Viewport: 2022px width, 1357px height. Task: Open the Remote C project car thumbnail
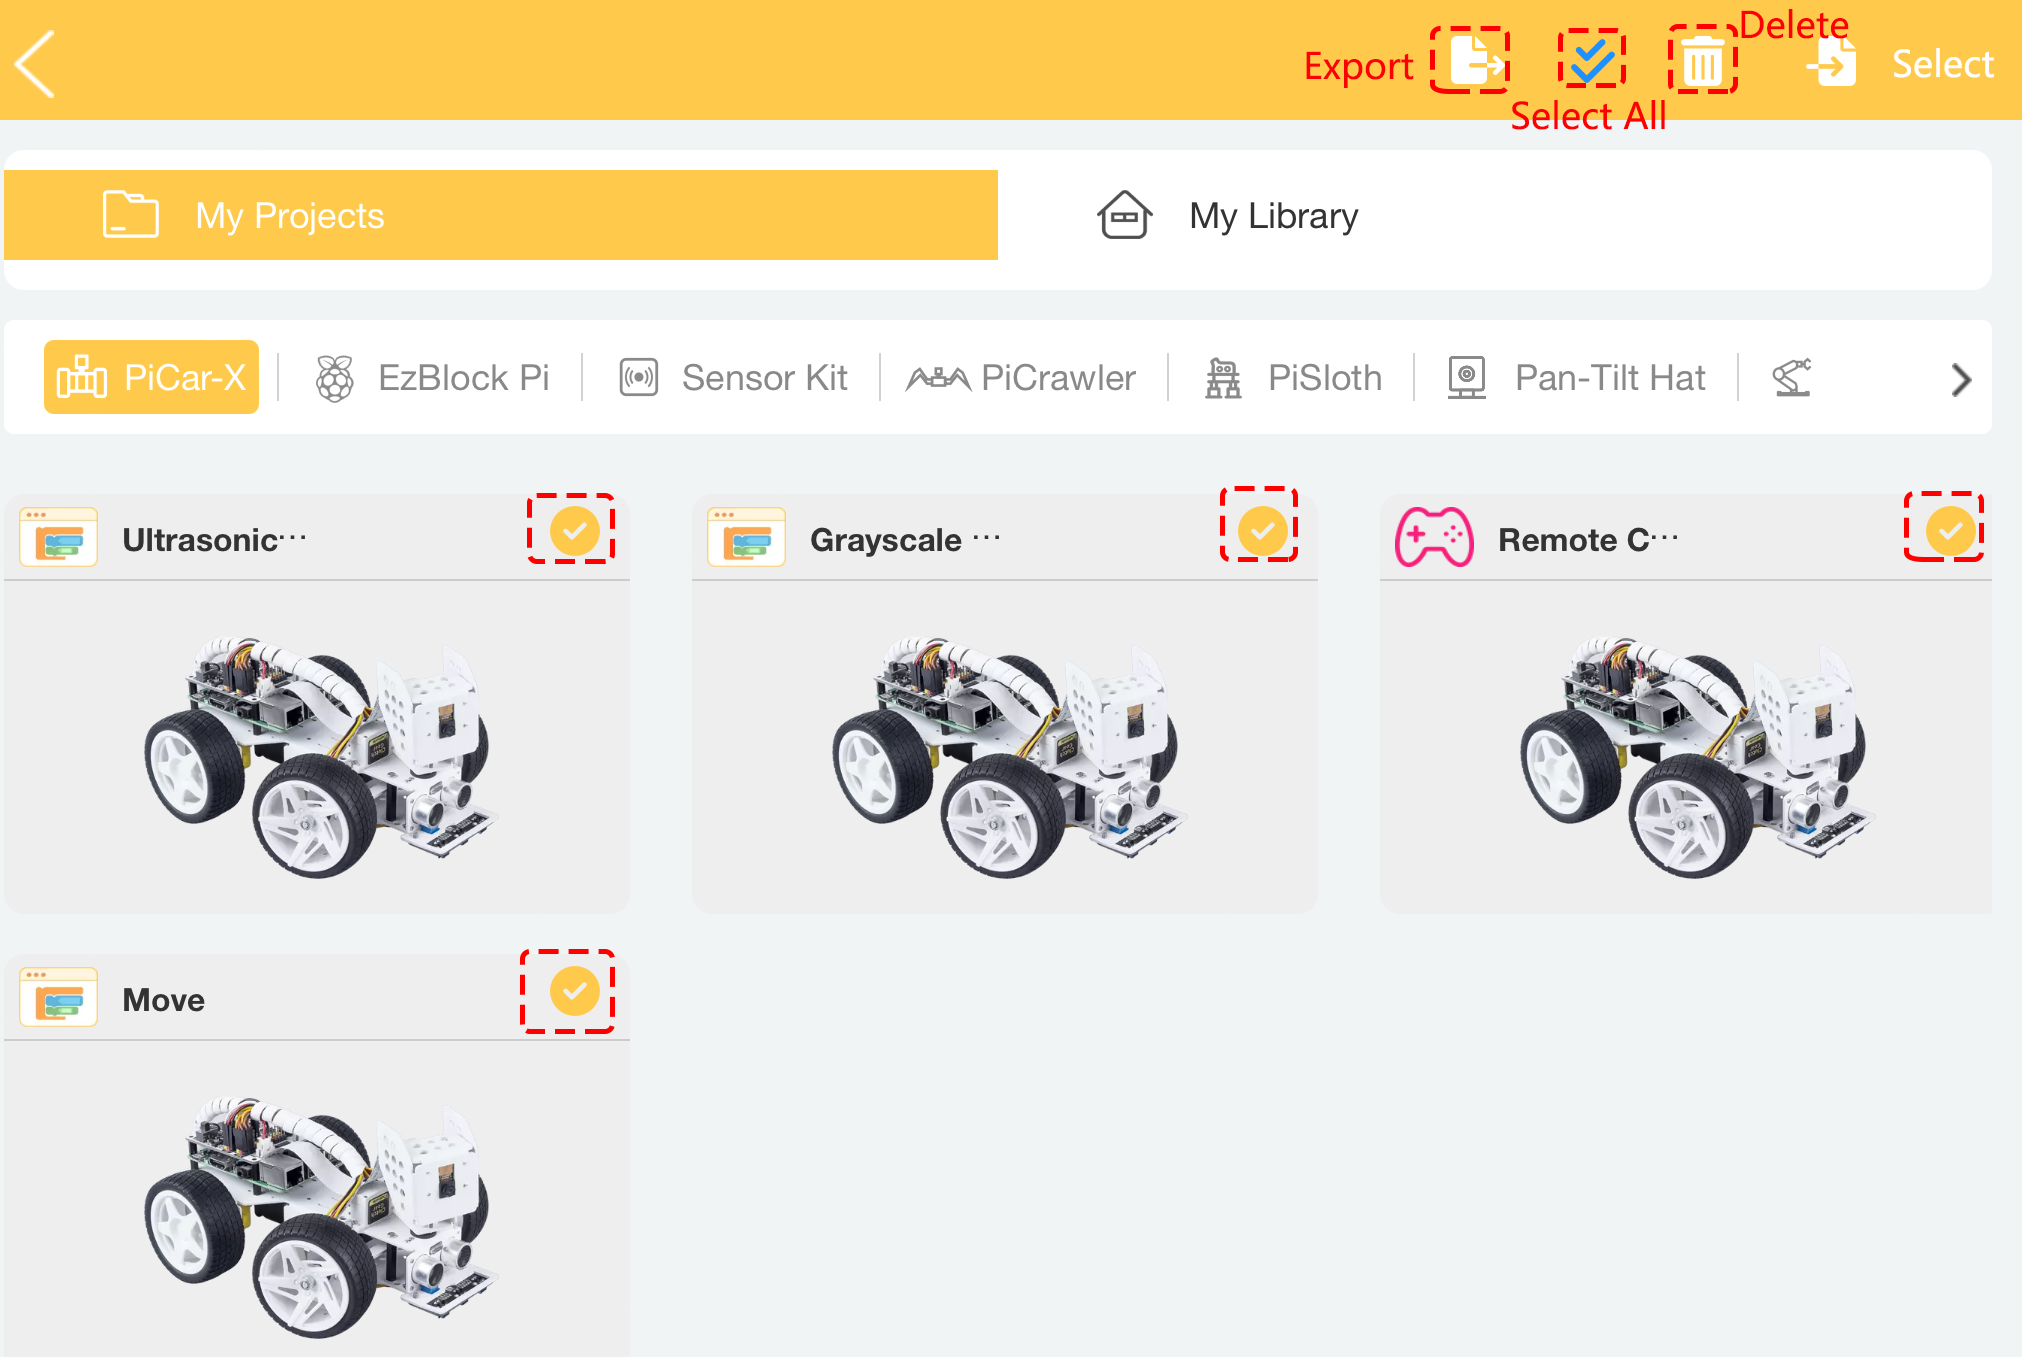click(x=1695, y=756)
